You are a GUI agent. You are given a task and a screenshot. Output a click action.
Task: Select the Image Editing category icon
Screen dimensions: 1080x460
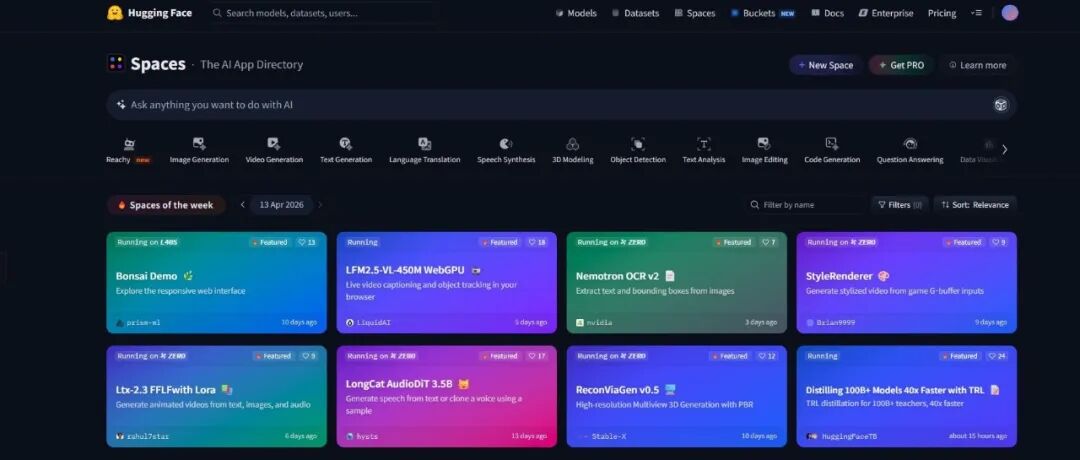click(x=764, y=143)
